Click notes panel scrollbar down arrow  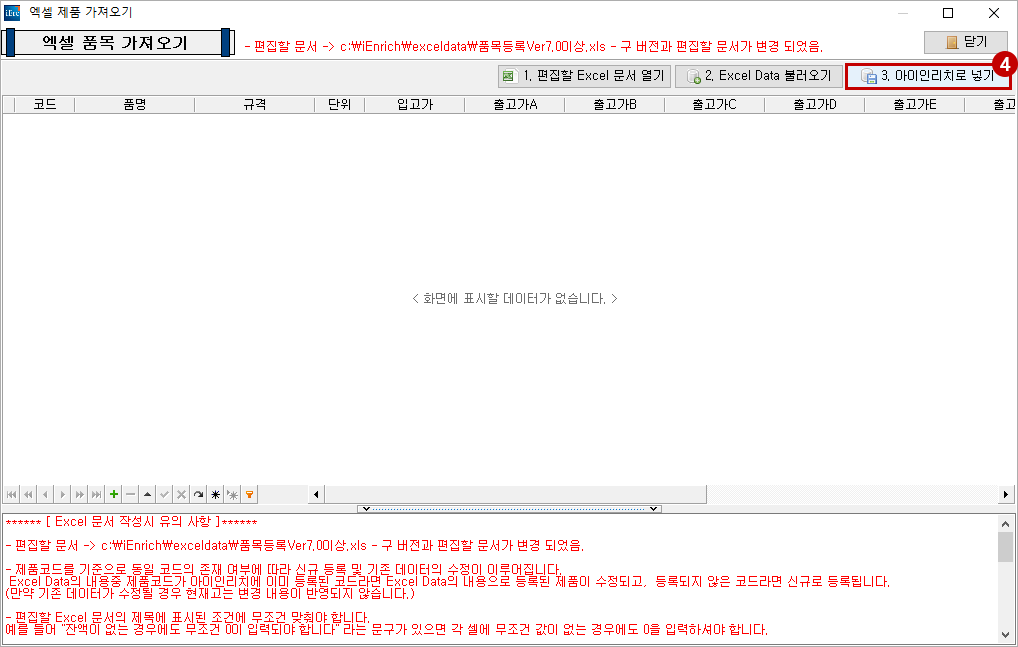[1005, 635]
